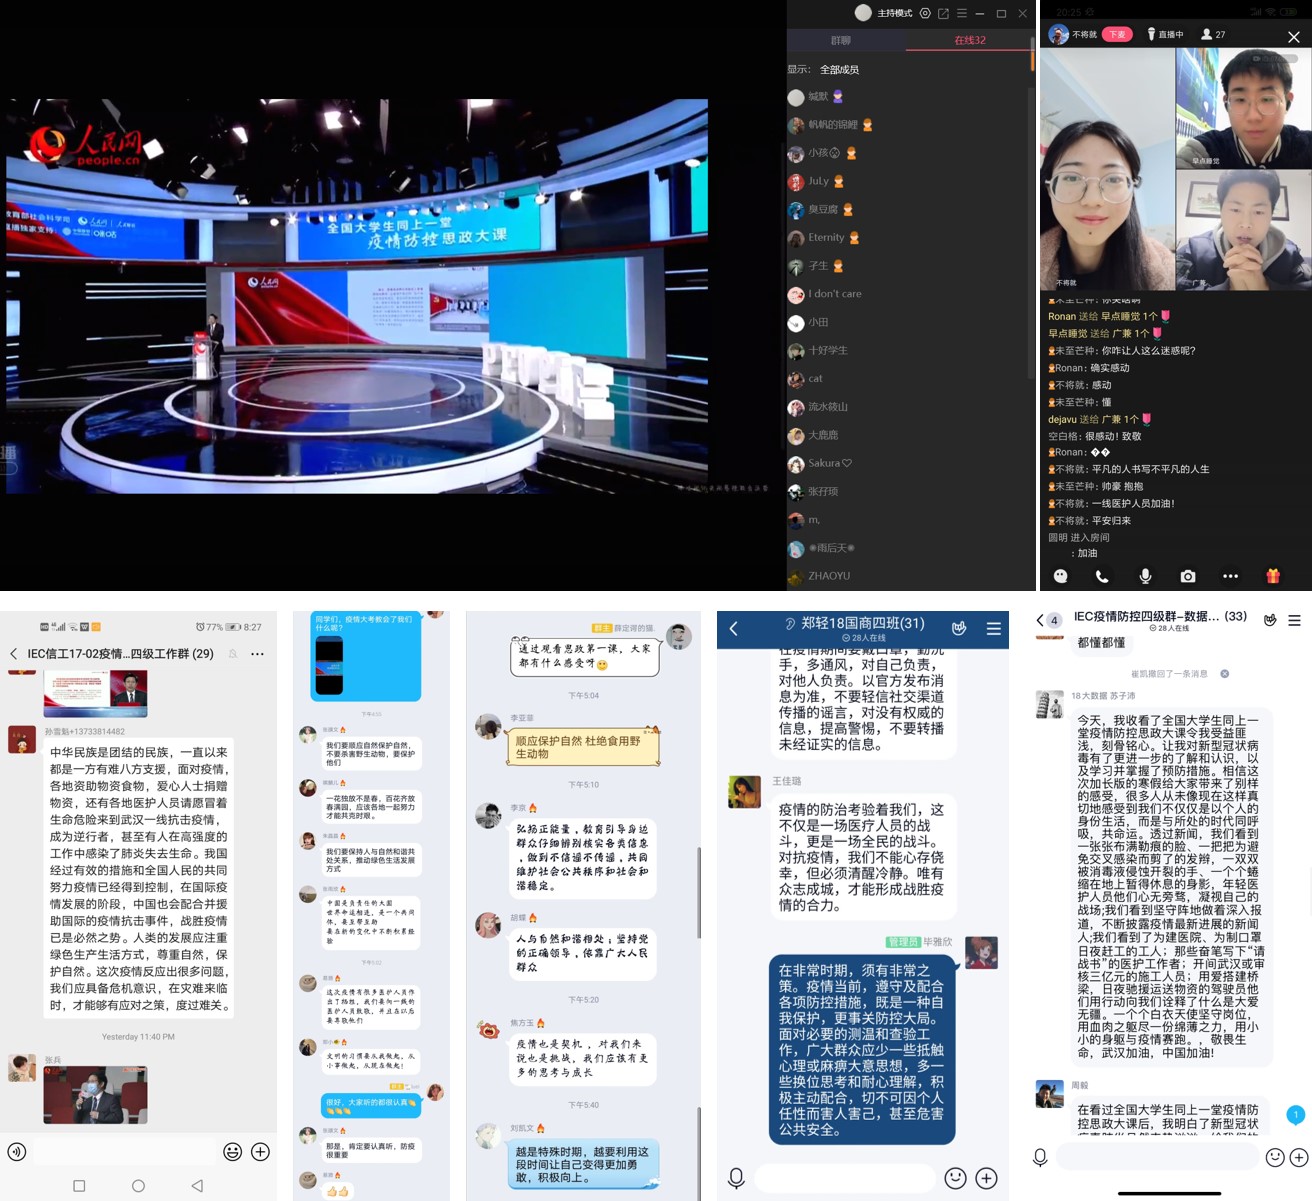Open the emoji chat bubble icon in live room
Screen dimensions: 1312x1201
click(x=1060, y=576)
